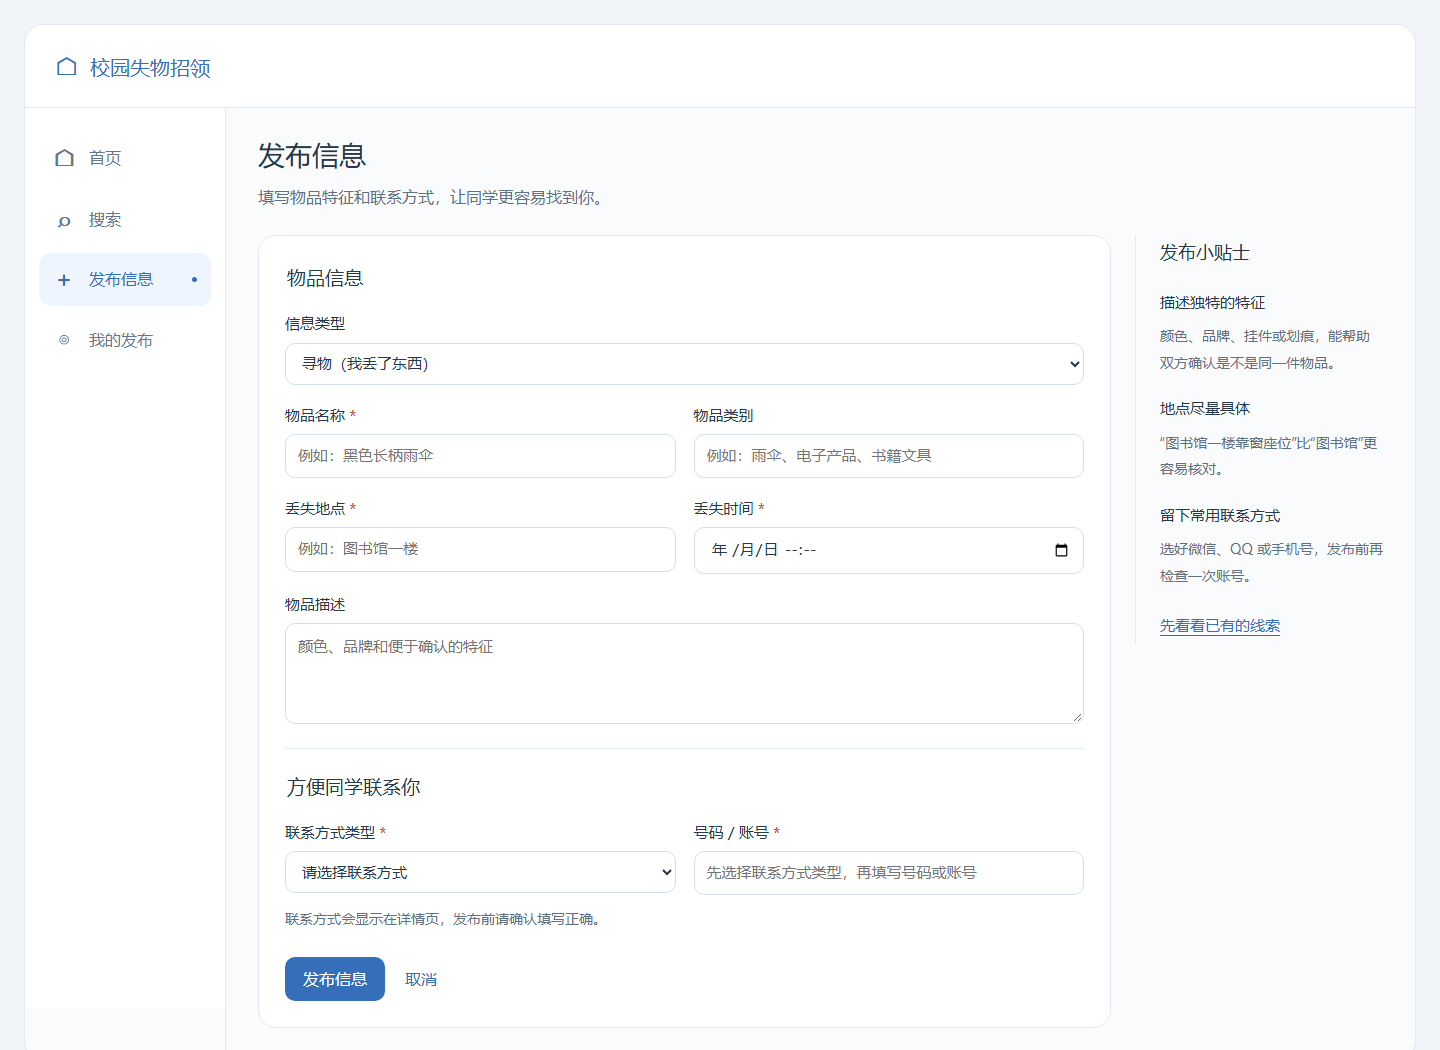Click the 丢失时间 date-time field
This screenshot has width=1440, height=1050.
pos(889,550)
